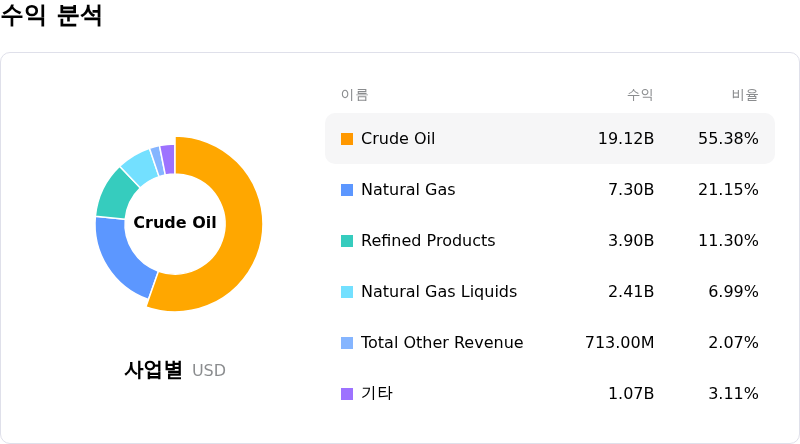This screenshot has height=444, width=800.
Task: Click the 3.90B revenue value
Action: pyautogui.click(x=631, y=240)
